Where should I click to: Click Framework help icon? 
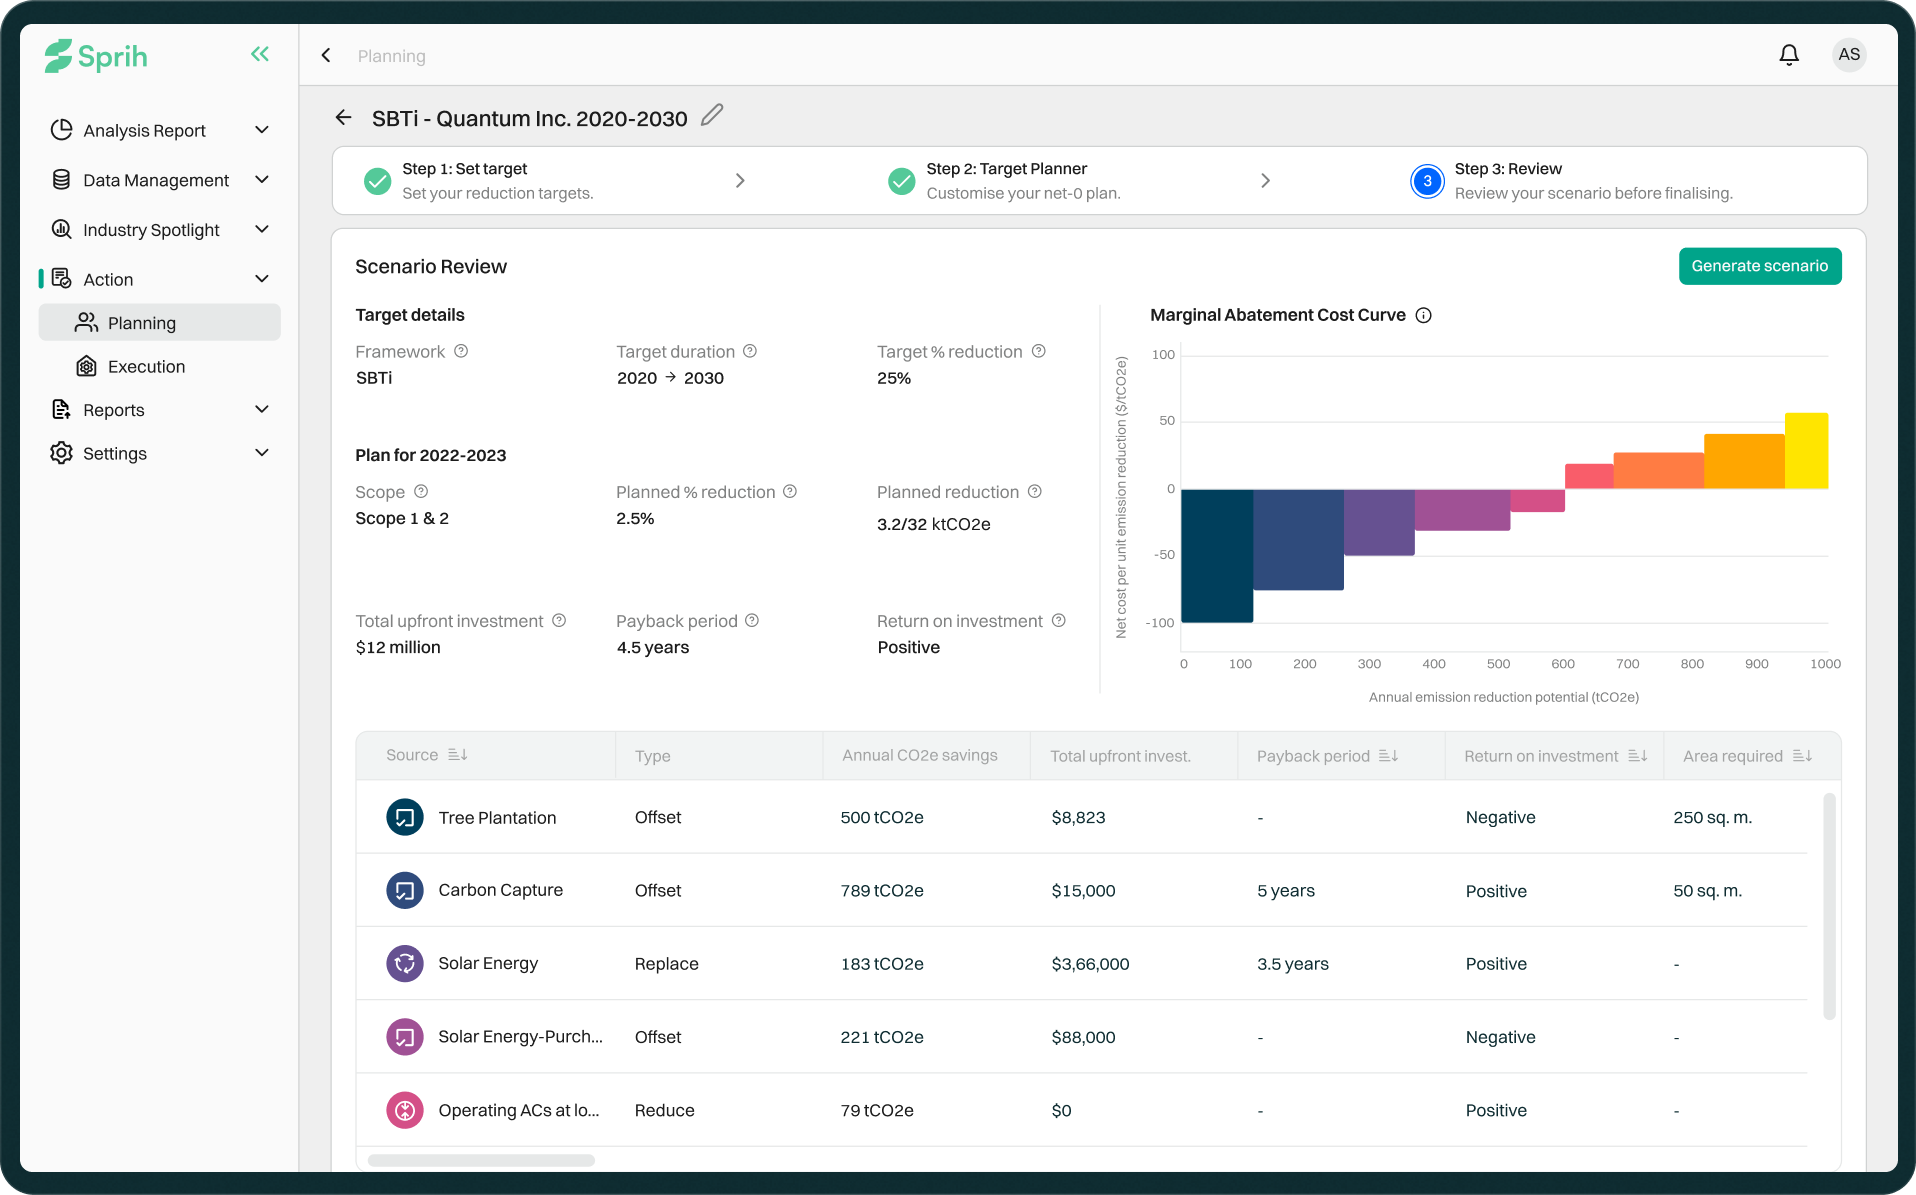point(461,351)
